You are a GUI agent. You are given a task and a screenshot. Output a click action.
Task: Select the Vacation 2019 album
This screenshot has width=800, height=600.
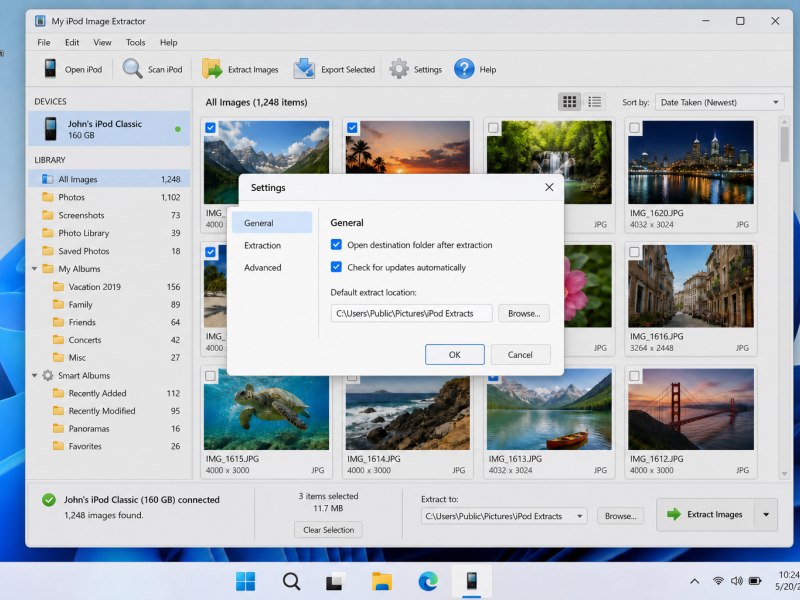pos(109,287)
